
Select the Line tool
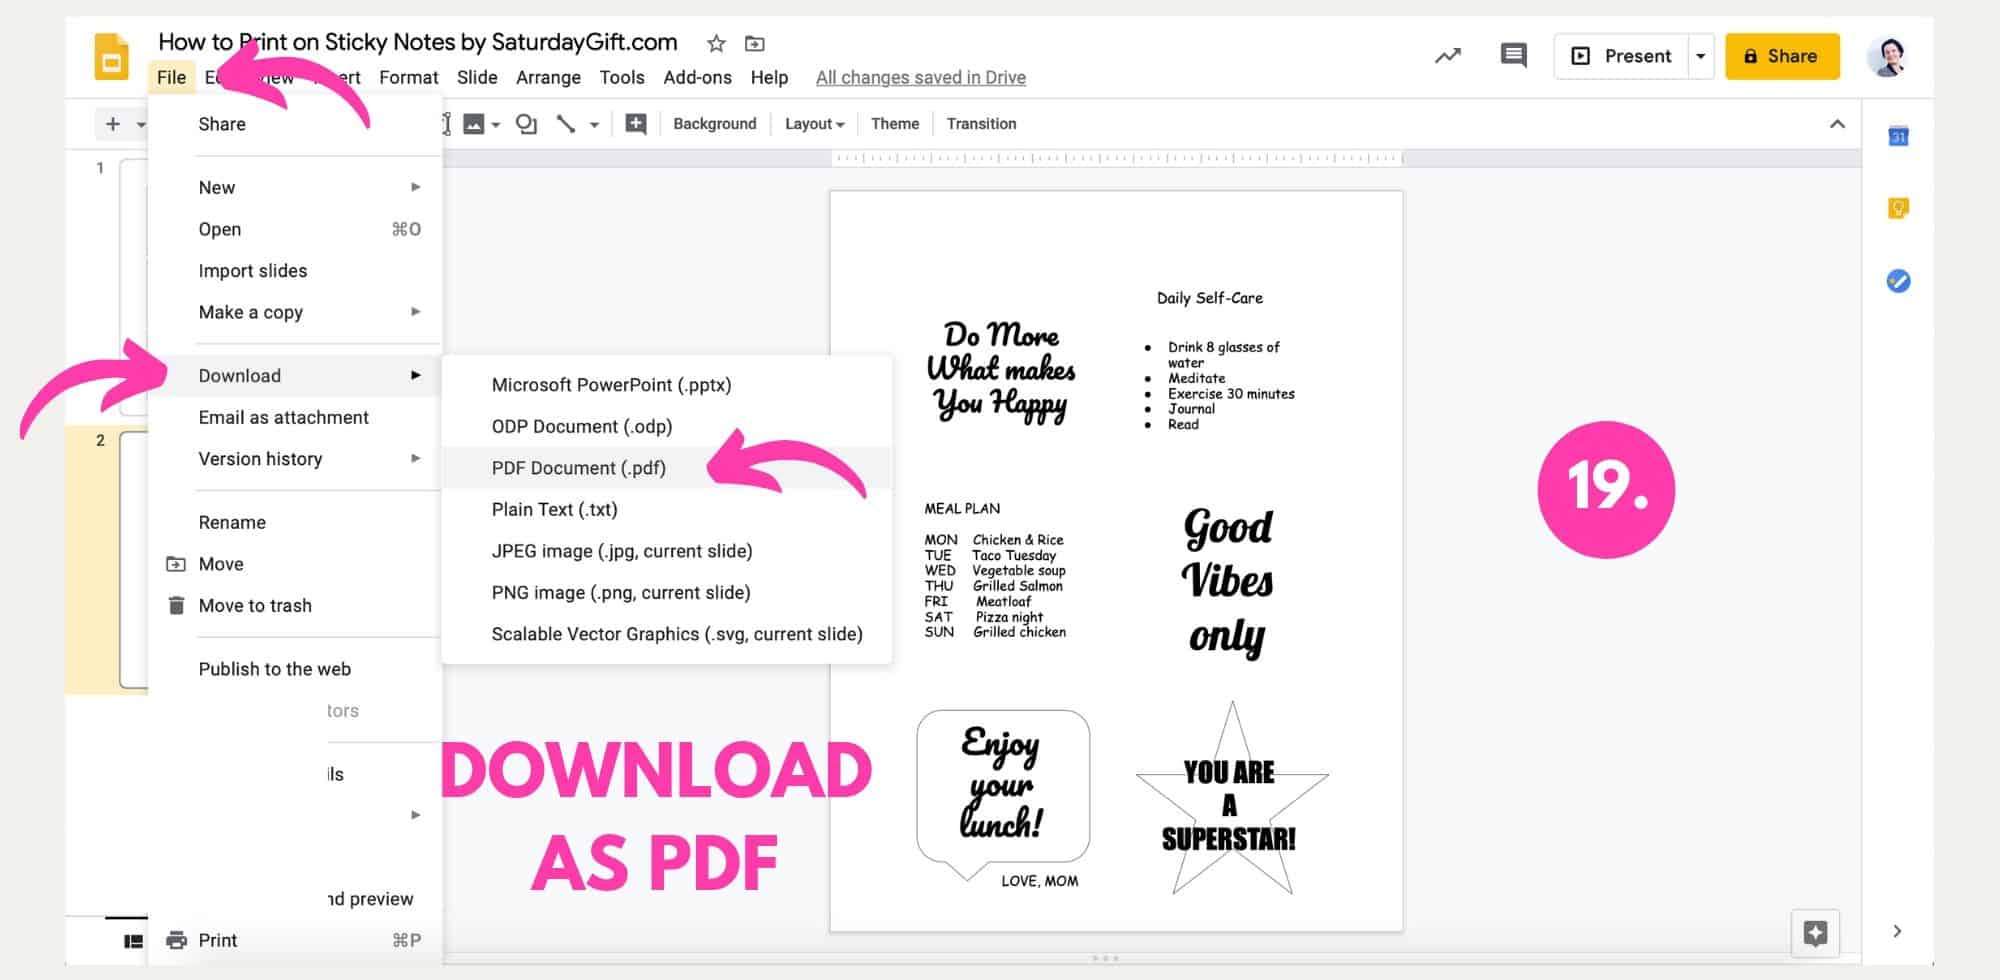[567, 123]
